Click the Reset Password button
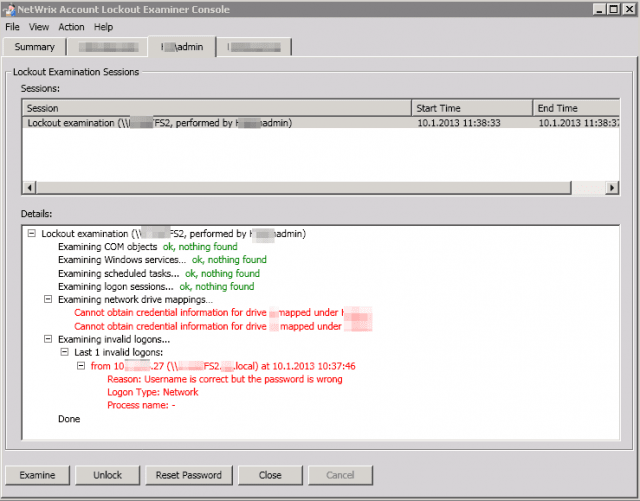This screenshot has width=640, height=501. coord(189,475)
